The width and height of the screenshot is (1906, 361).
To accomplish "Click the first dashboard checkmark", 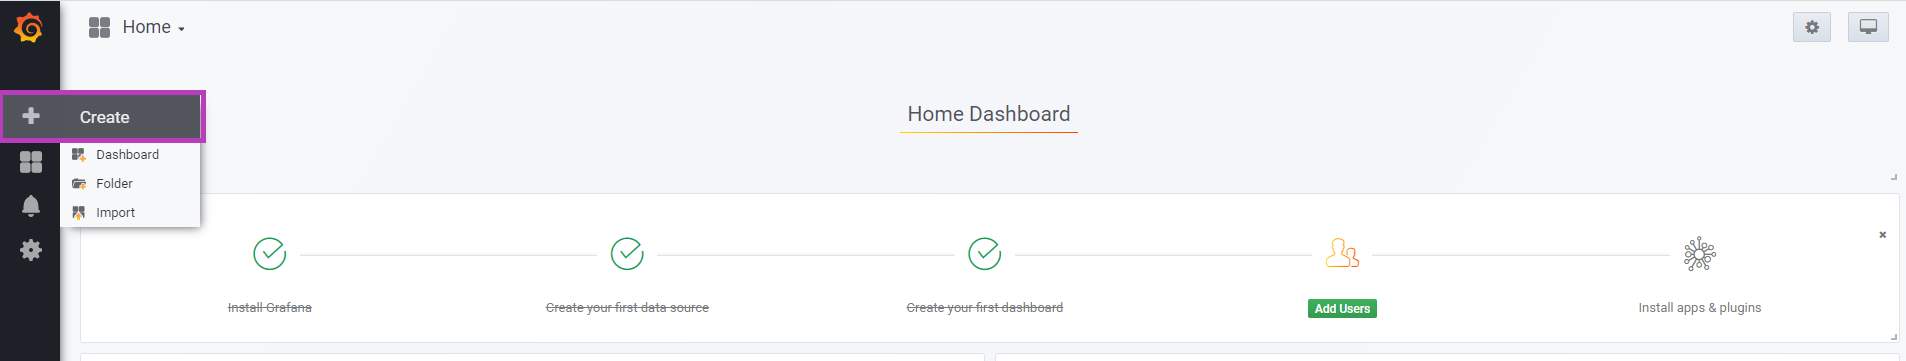I will tap(985, 254).
